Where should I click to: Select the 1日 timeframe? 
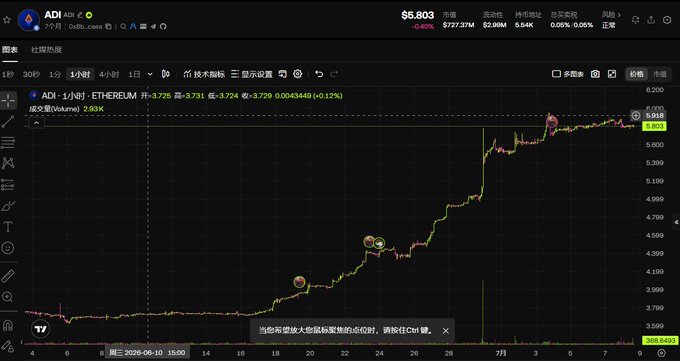134,74
